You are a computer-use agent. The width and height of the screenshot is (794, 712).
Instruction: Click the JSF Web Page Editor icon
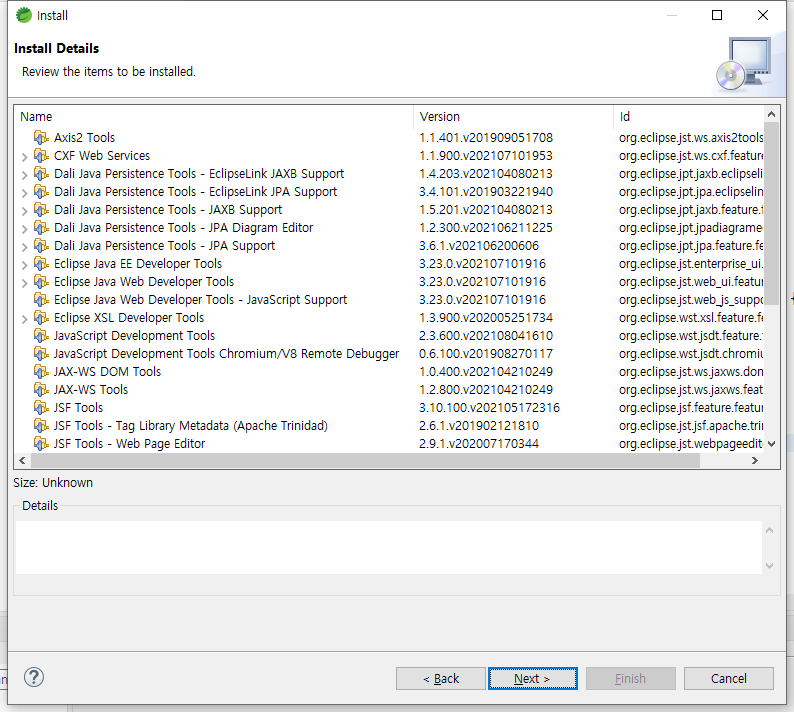point(41,443)
